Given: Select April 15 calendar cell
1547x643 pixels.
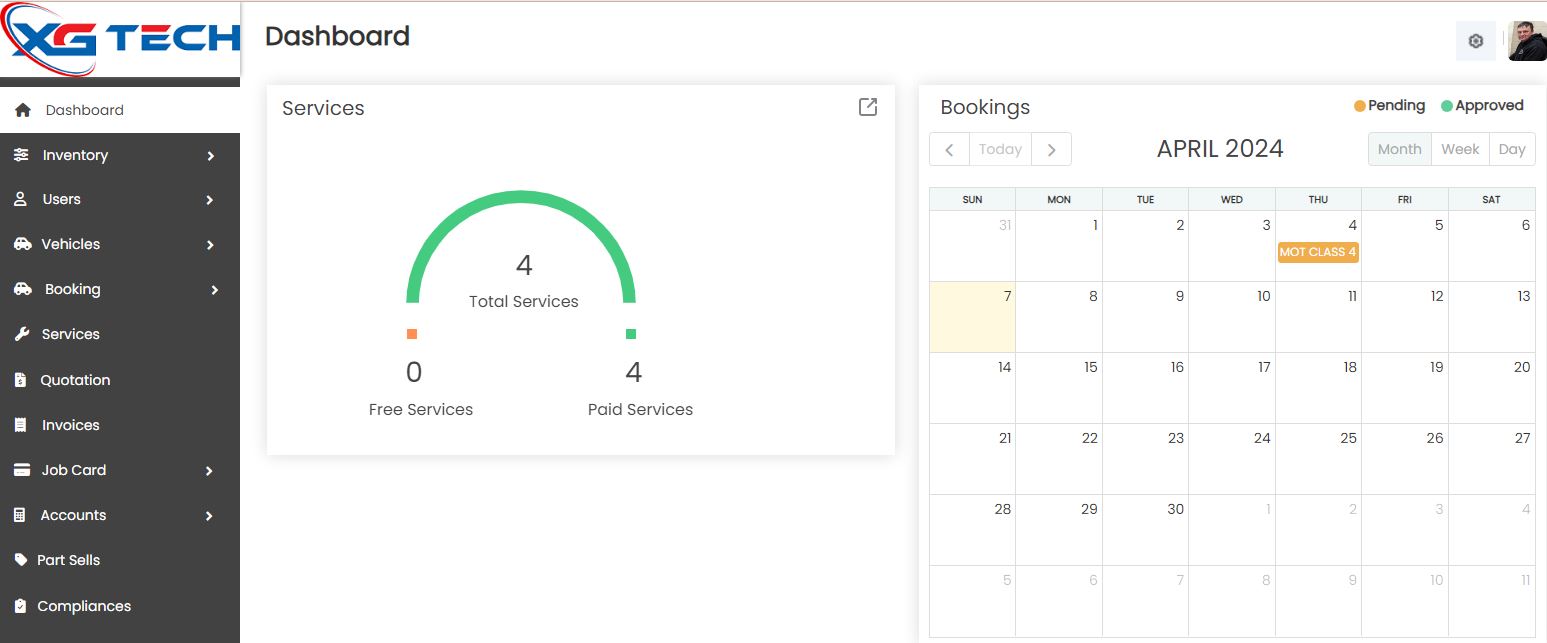Looking at the screenshot, I should click(1059, 388).
